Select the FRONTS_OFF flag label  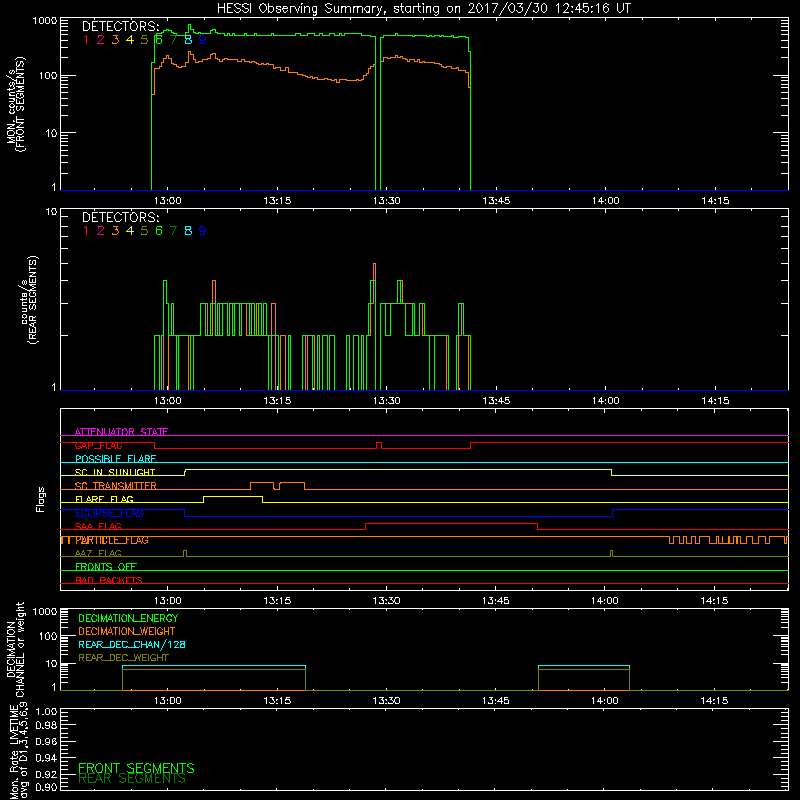coord(106,567)
